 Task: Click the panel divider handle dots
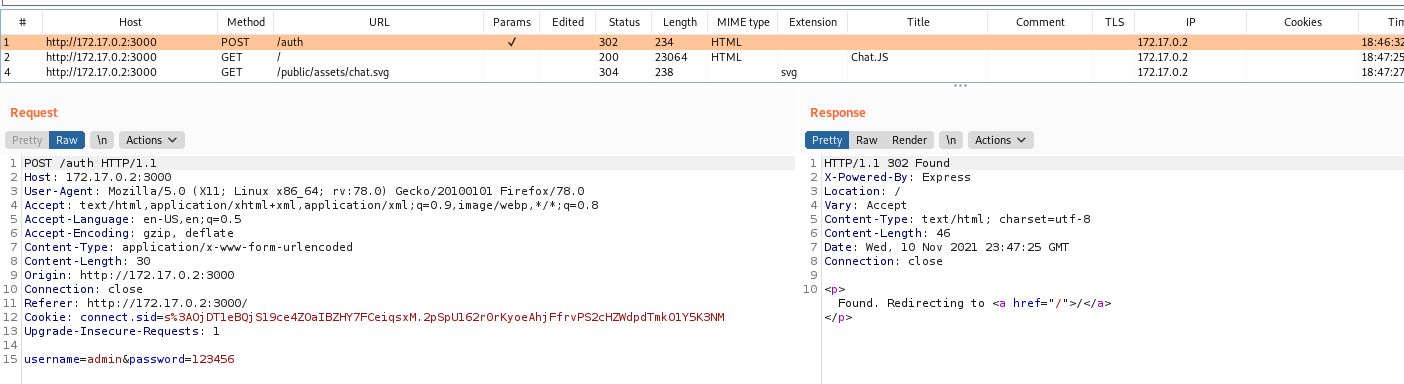(960, 86)
